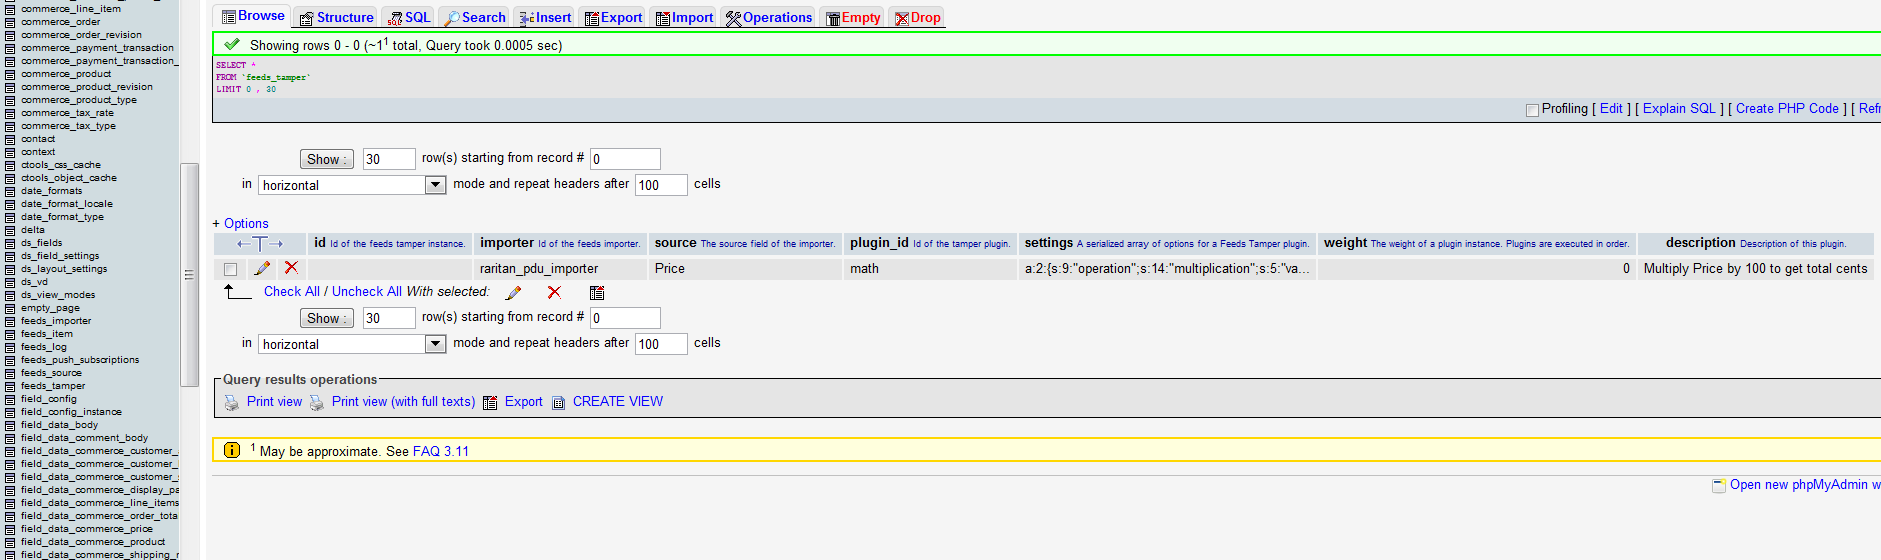The height and width of the screenshot is (560, 1881).
Task: Open the upper horizontal mode dropdown
Action: [x=352, y=185]
